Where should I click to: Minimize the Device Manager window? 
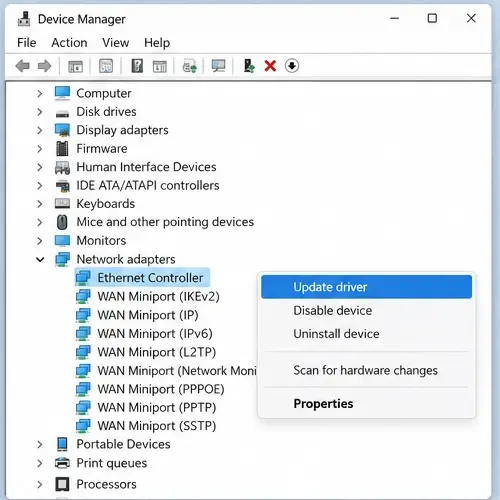(395, 18)
